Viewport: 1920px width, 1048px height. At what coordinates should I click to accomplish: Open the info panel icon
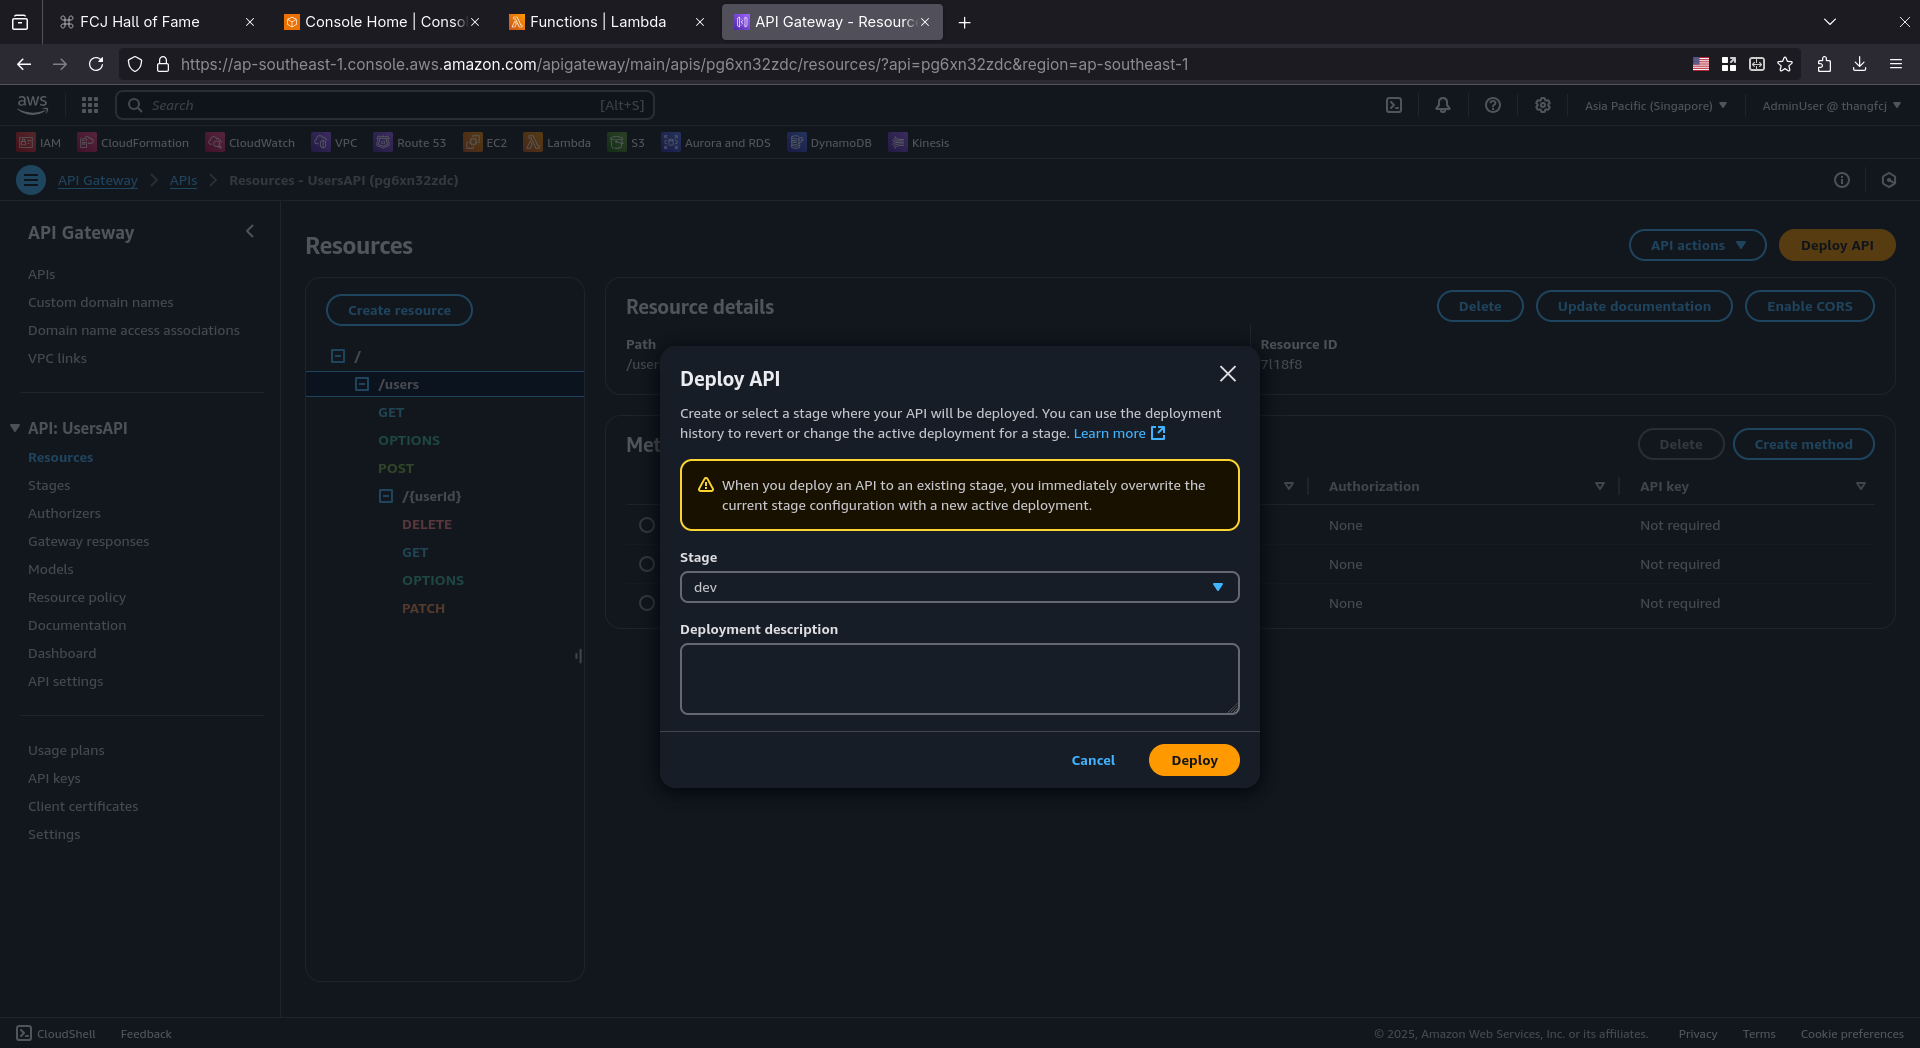1842,180
